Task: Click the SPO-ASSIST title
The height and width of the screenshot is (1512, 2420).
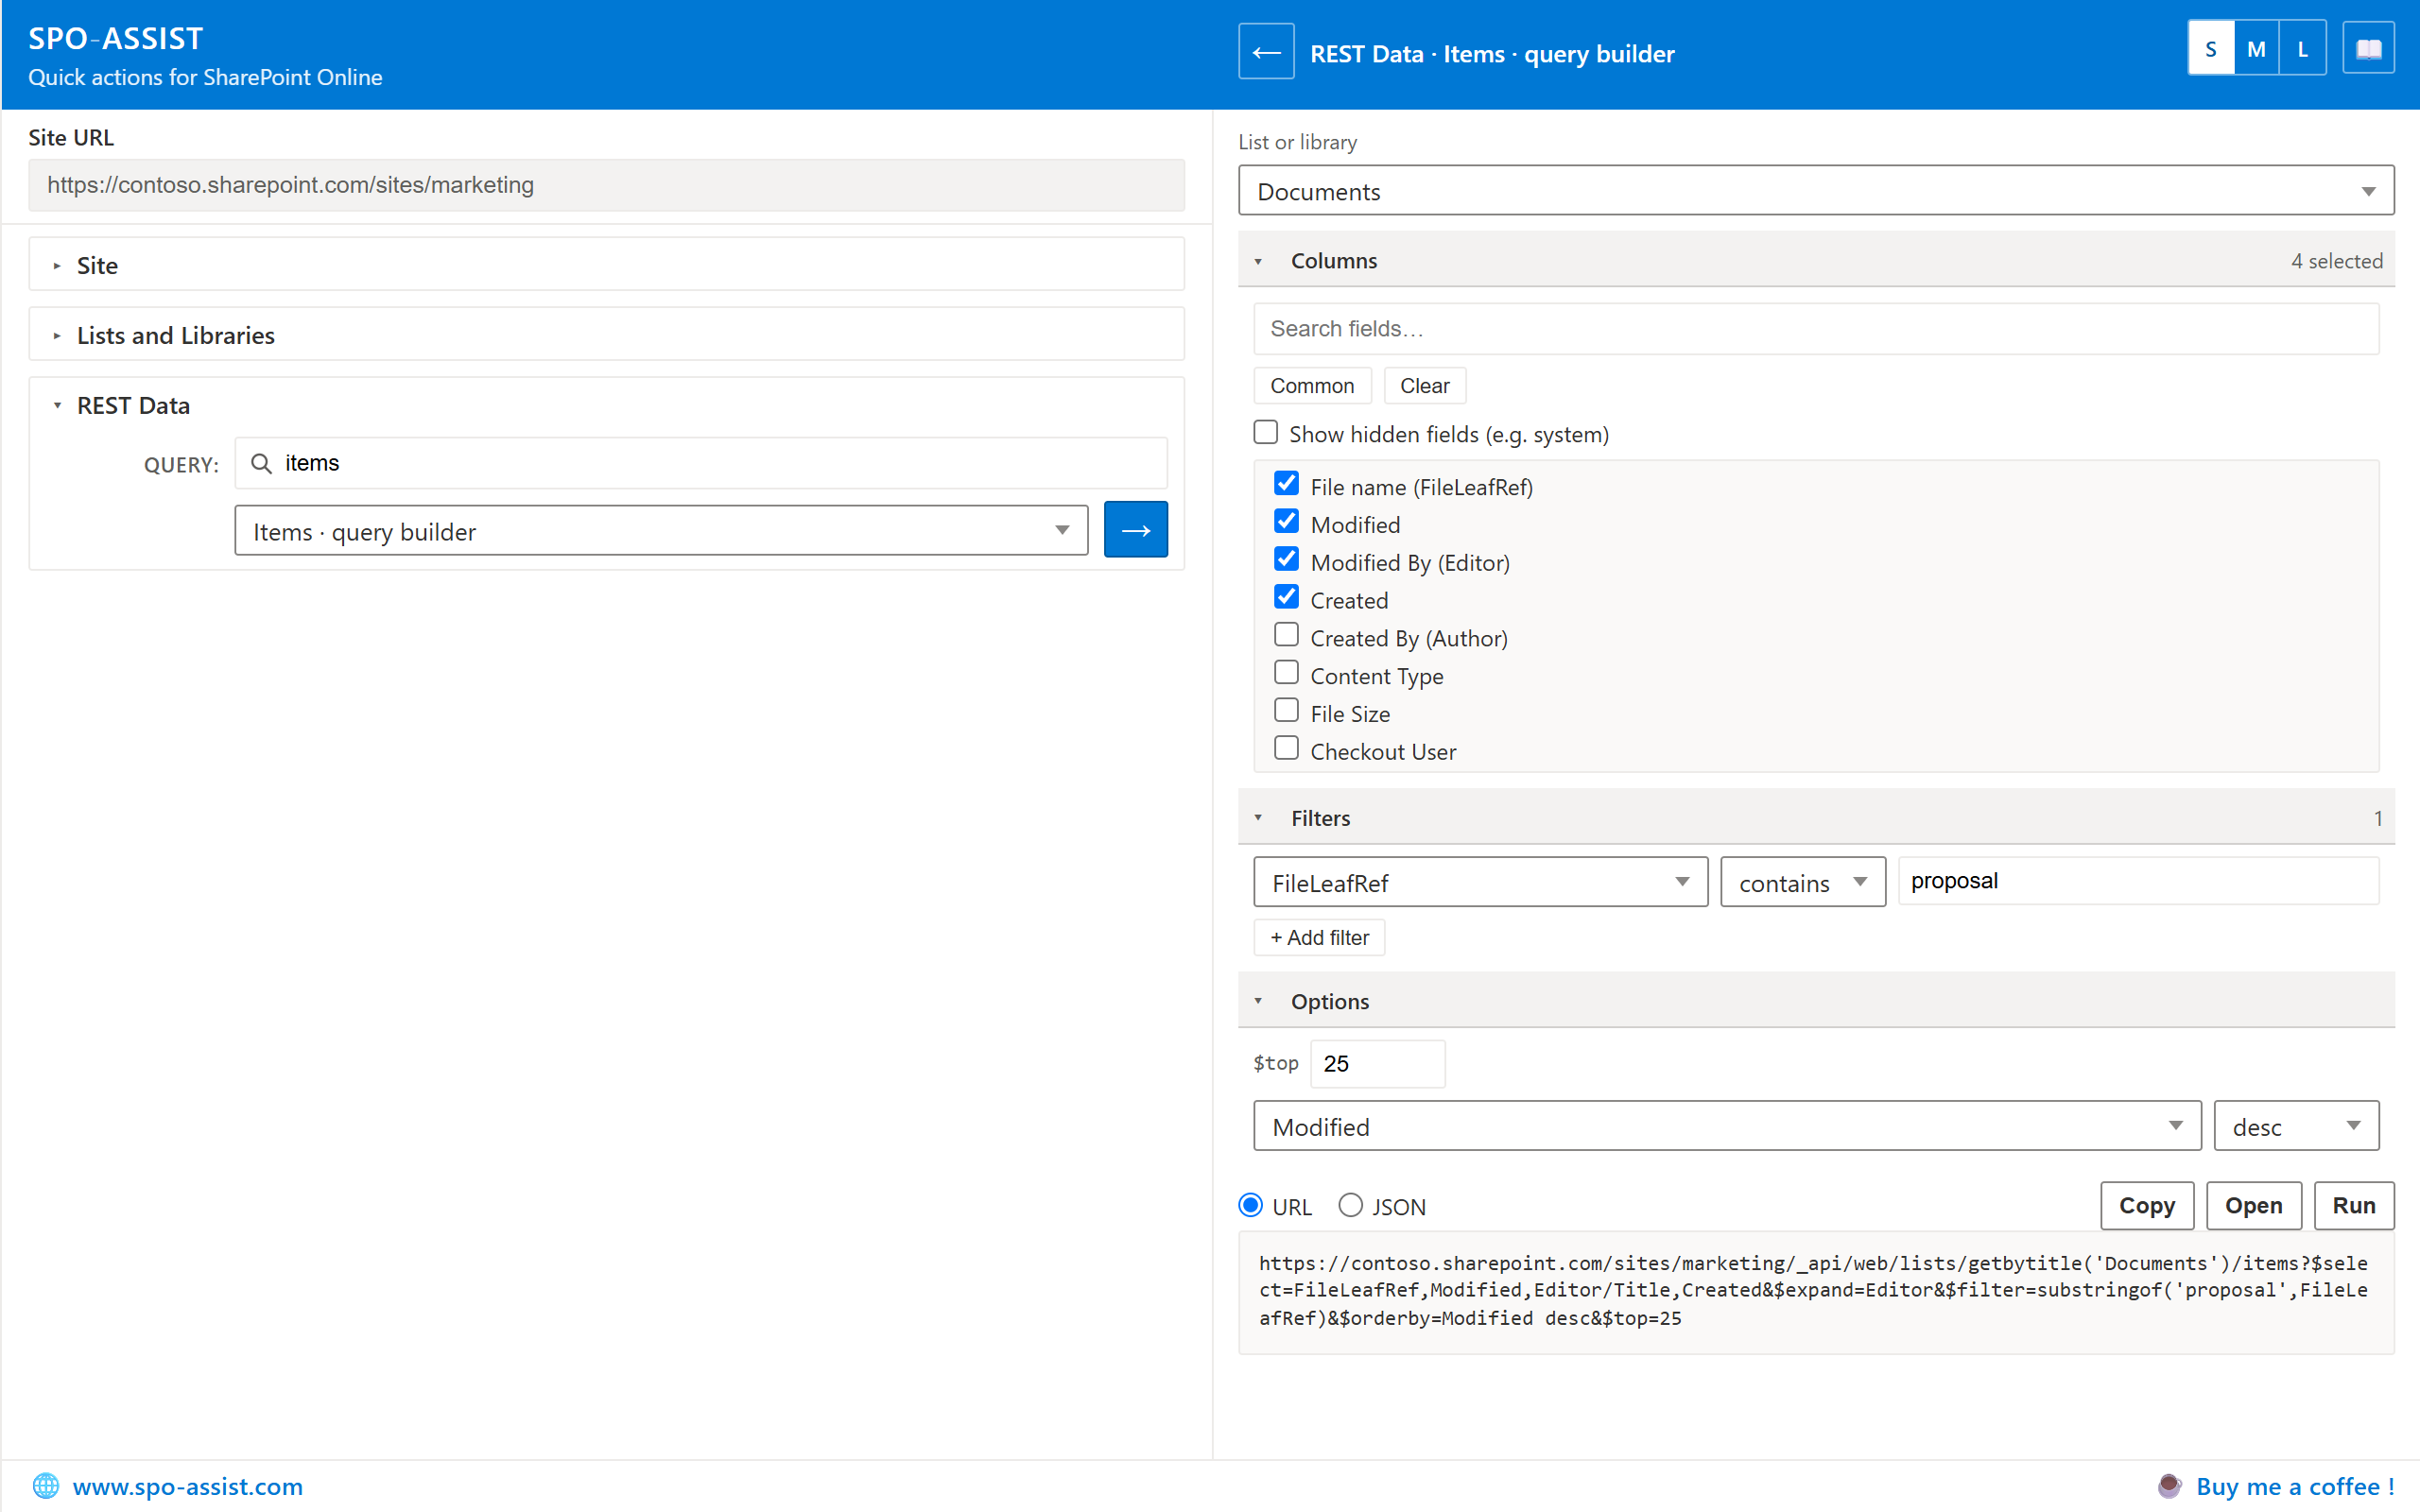Action: (115, 38)
